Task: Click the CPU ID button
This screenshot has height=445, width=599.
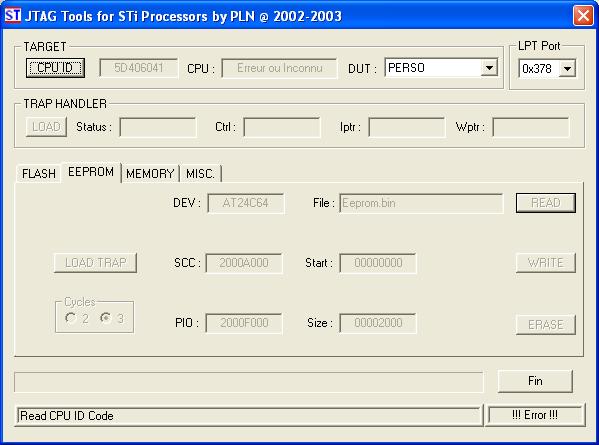Action: [x=55, y=68]
